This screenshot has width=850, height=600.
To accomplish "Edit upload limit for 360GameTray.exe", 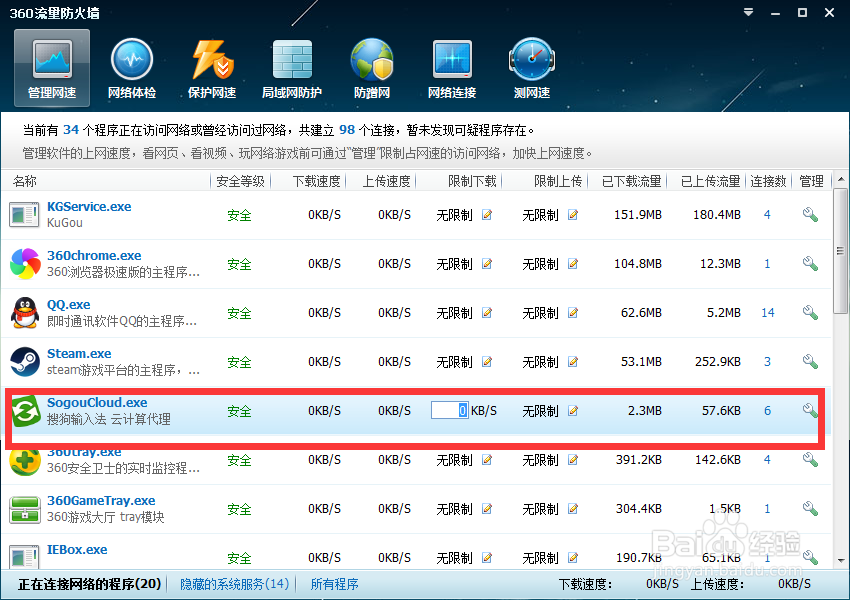I will 572,509.
